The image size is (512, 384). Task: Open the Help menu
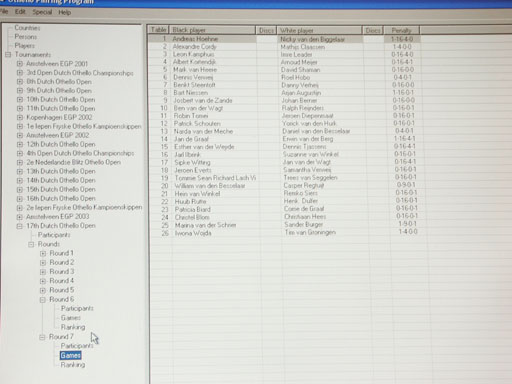(x=65, y=12)
